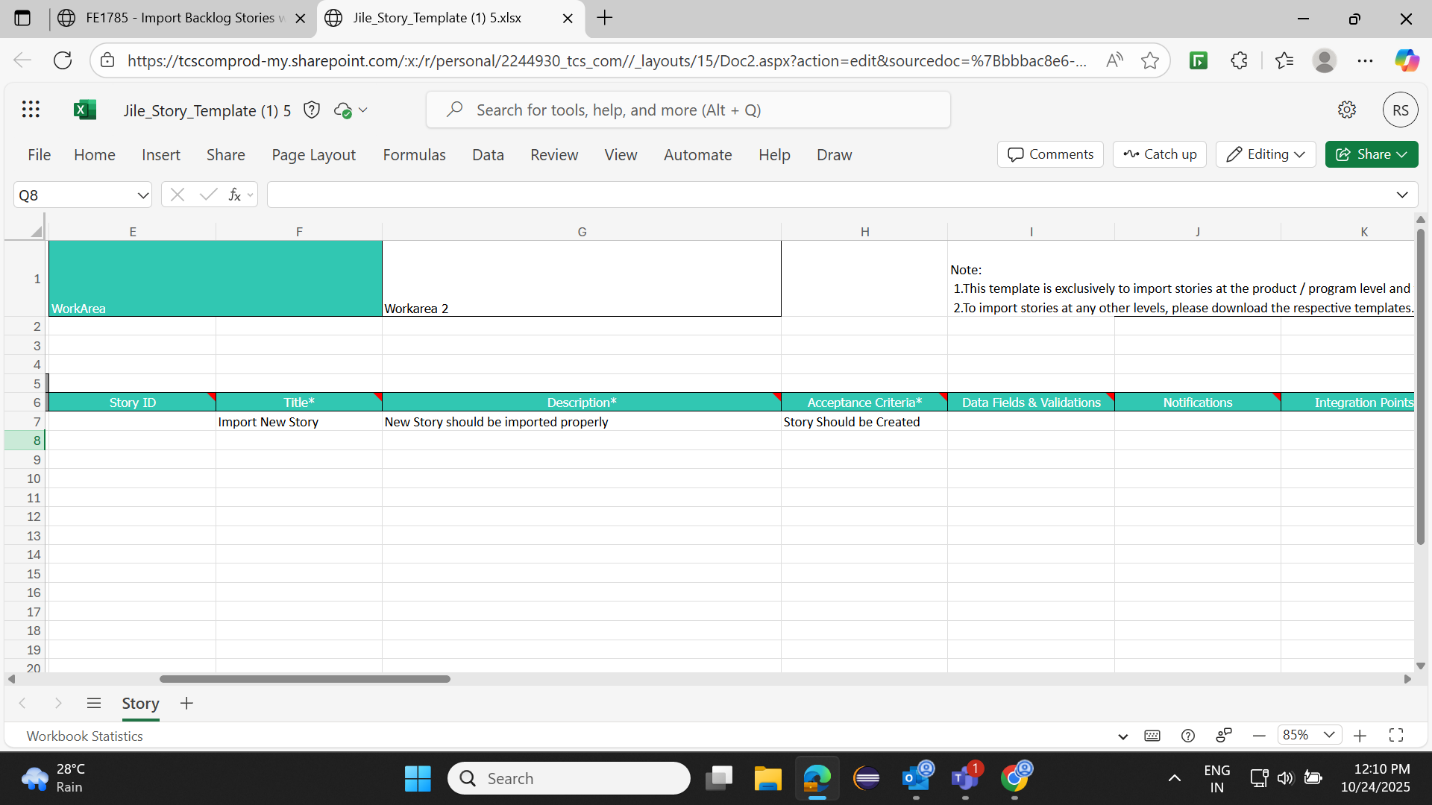Click the Excel logo icon

pos(85,110)
